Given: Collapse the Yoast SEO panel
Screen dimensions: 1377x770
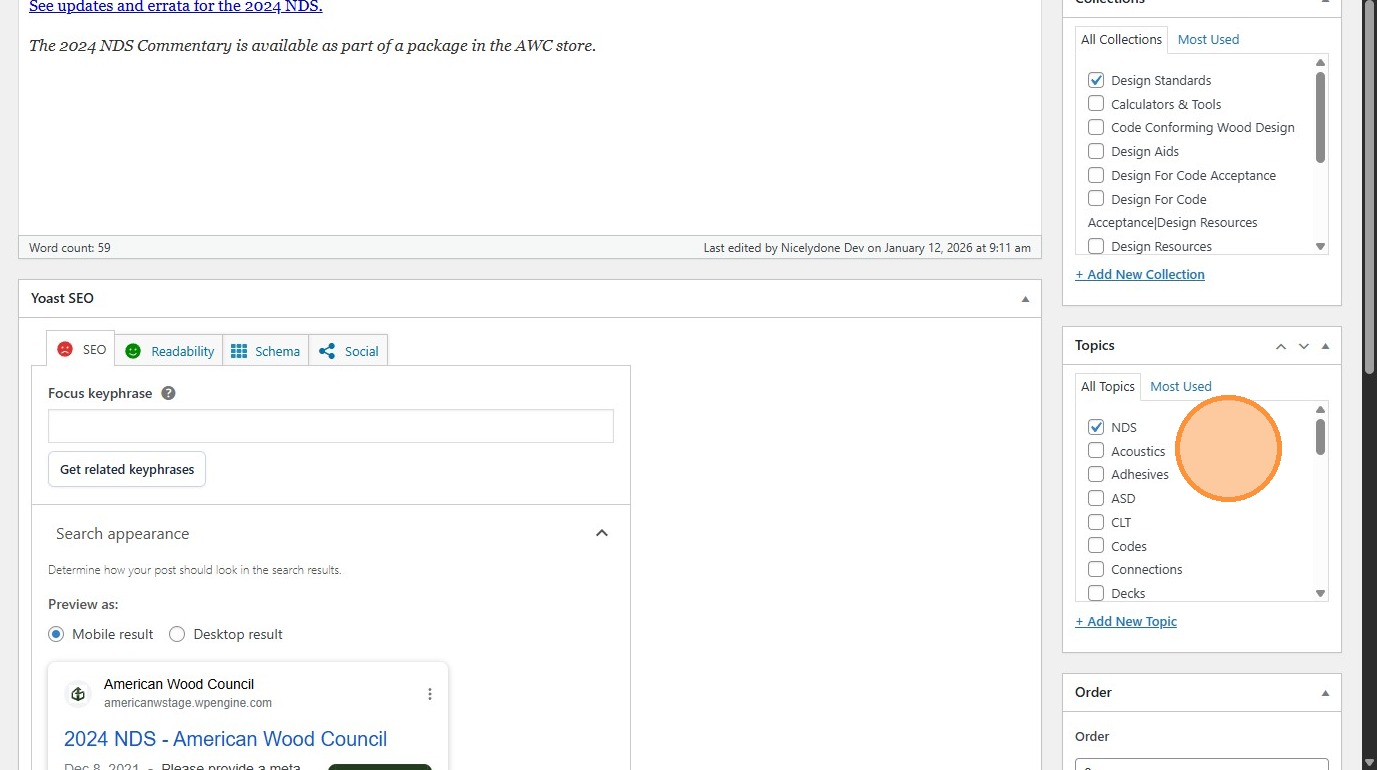Looking at the screenshot, I should (1025, 299).
